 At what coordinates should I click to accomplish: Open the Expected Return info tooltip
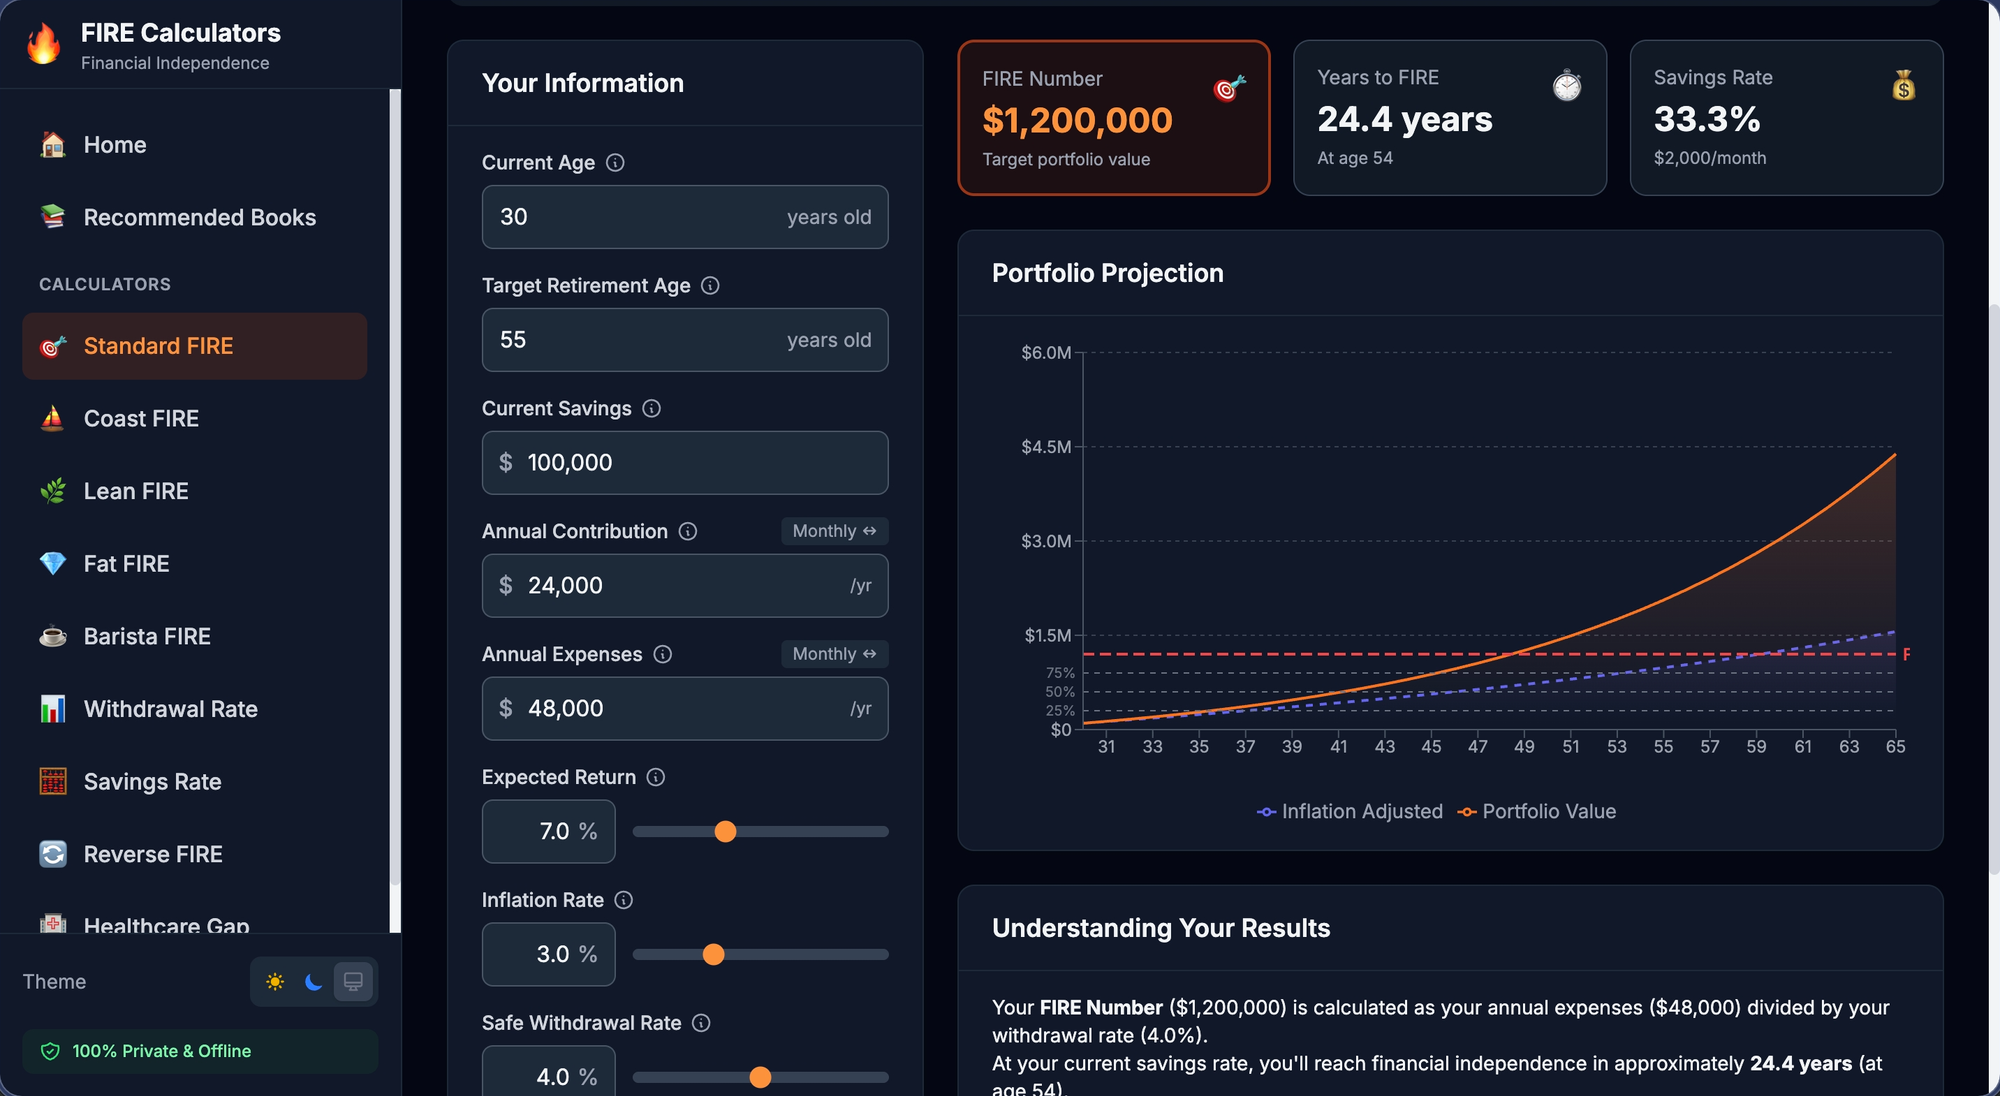pos(656,777)
